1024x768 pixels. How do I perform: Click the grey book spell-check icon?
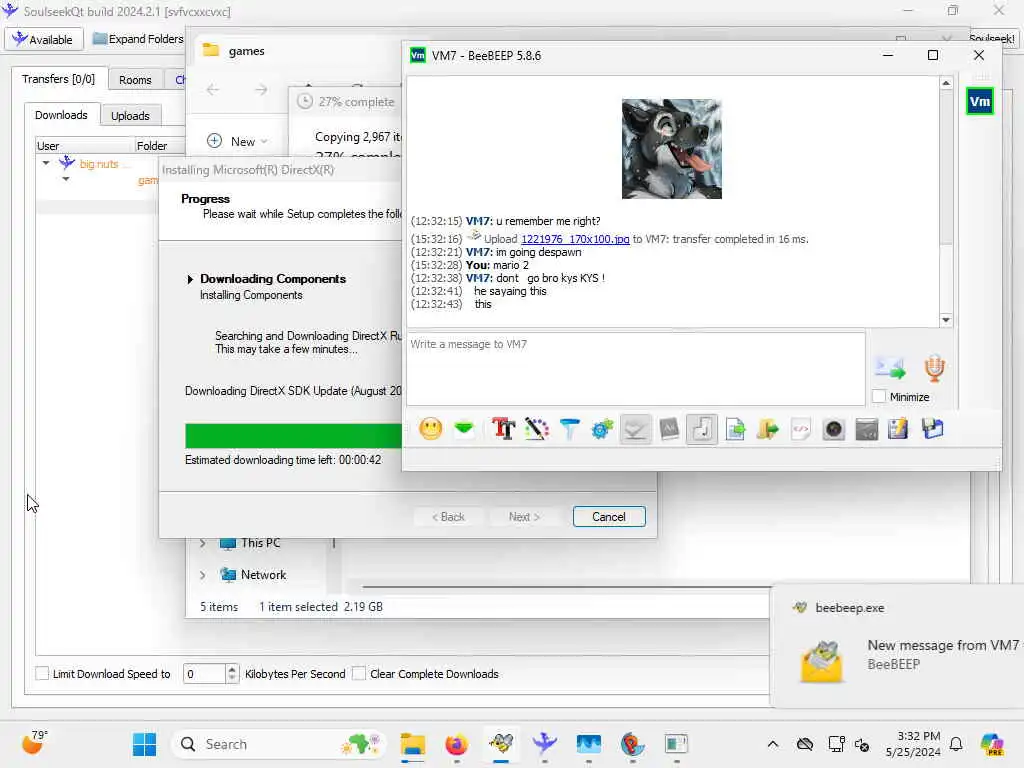click(669, 429)
